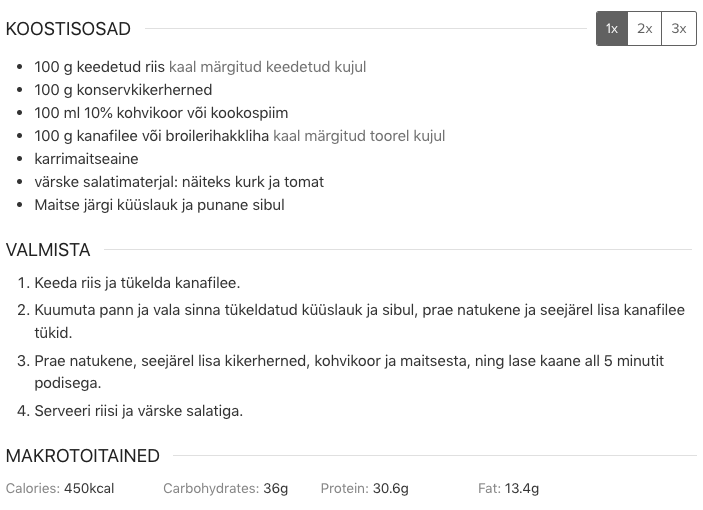This screenshot has height=510, width=703.
Task: Click the värske salatimaterjal ingredient line
Action: (179, 182)
